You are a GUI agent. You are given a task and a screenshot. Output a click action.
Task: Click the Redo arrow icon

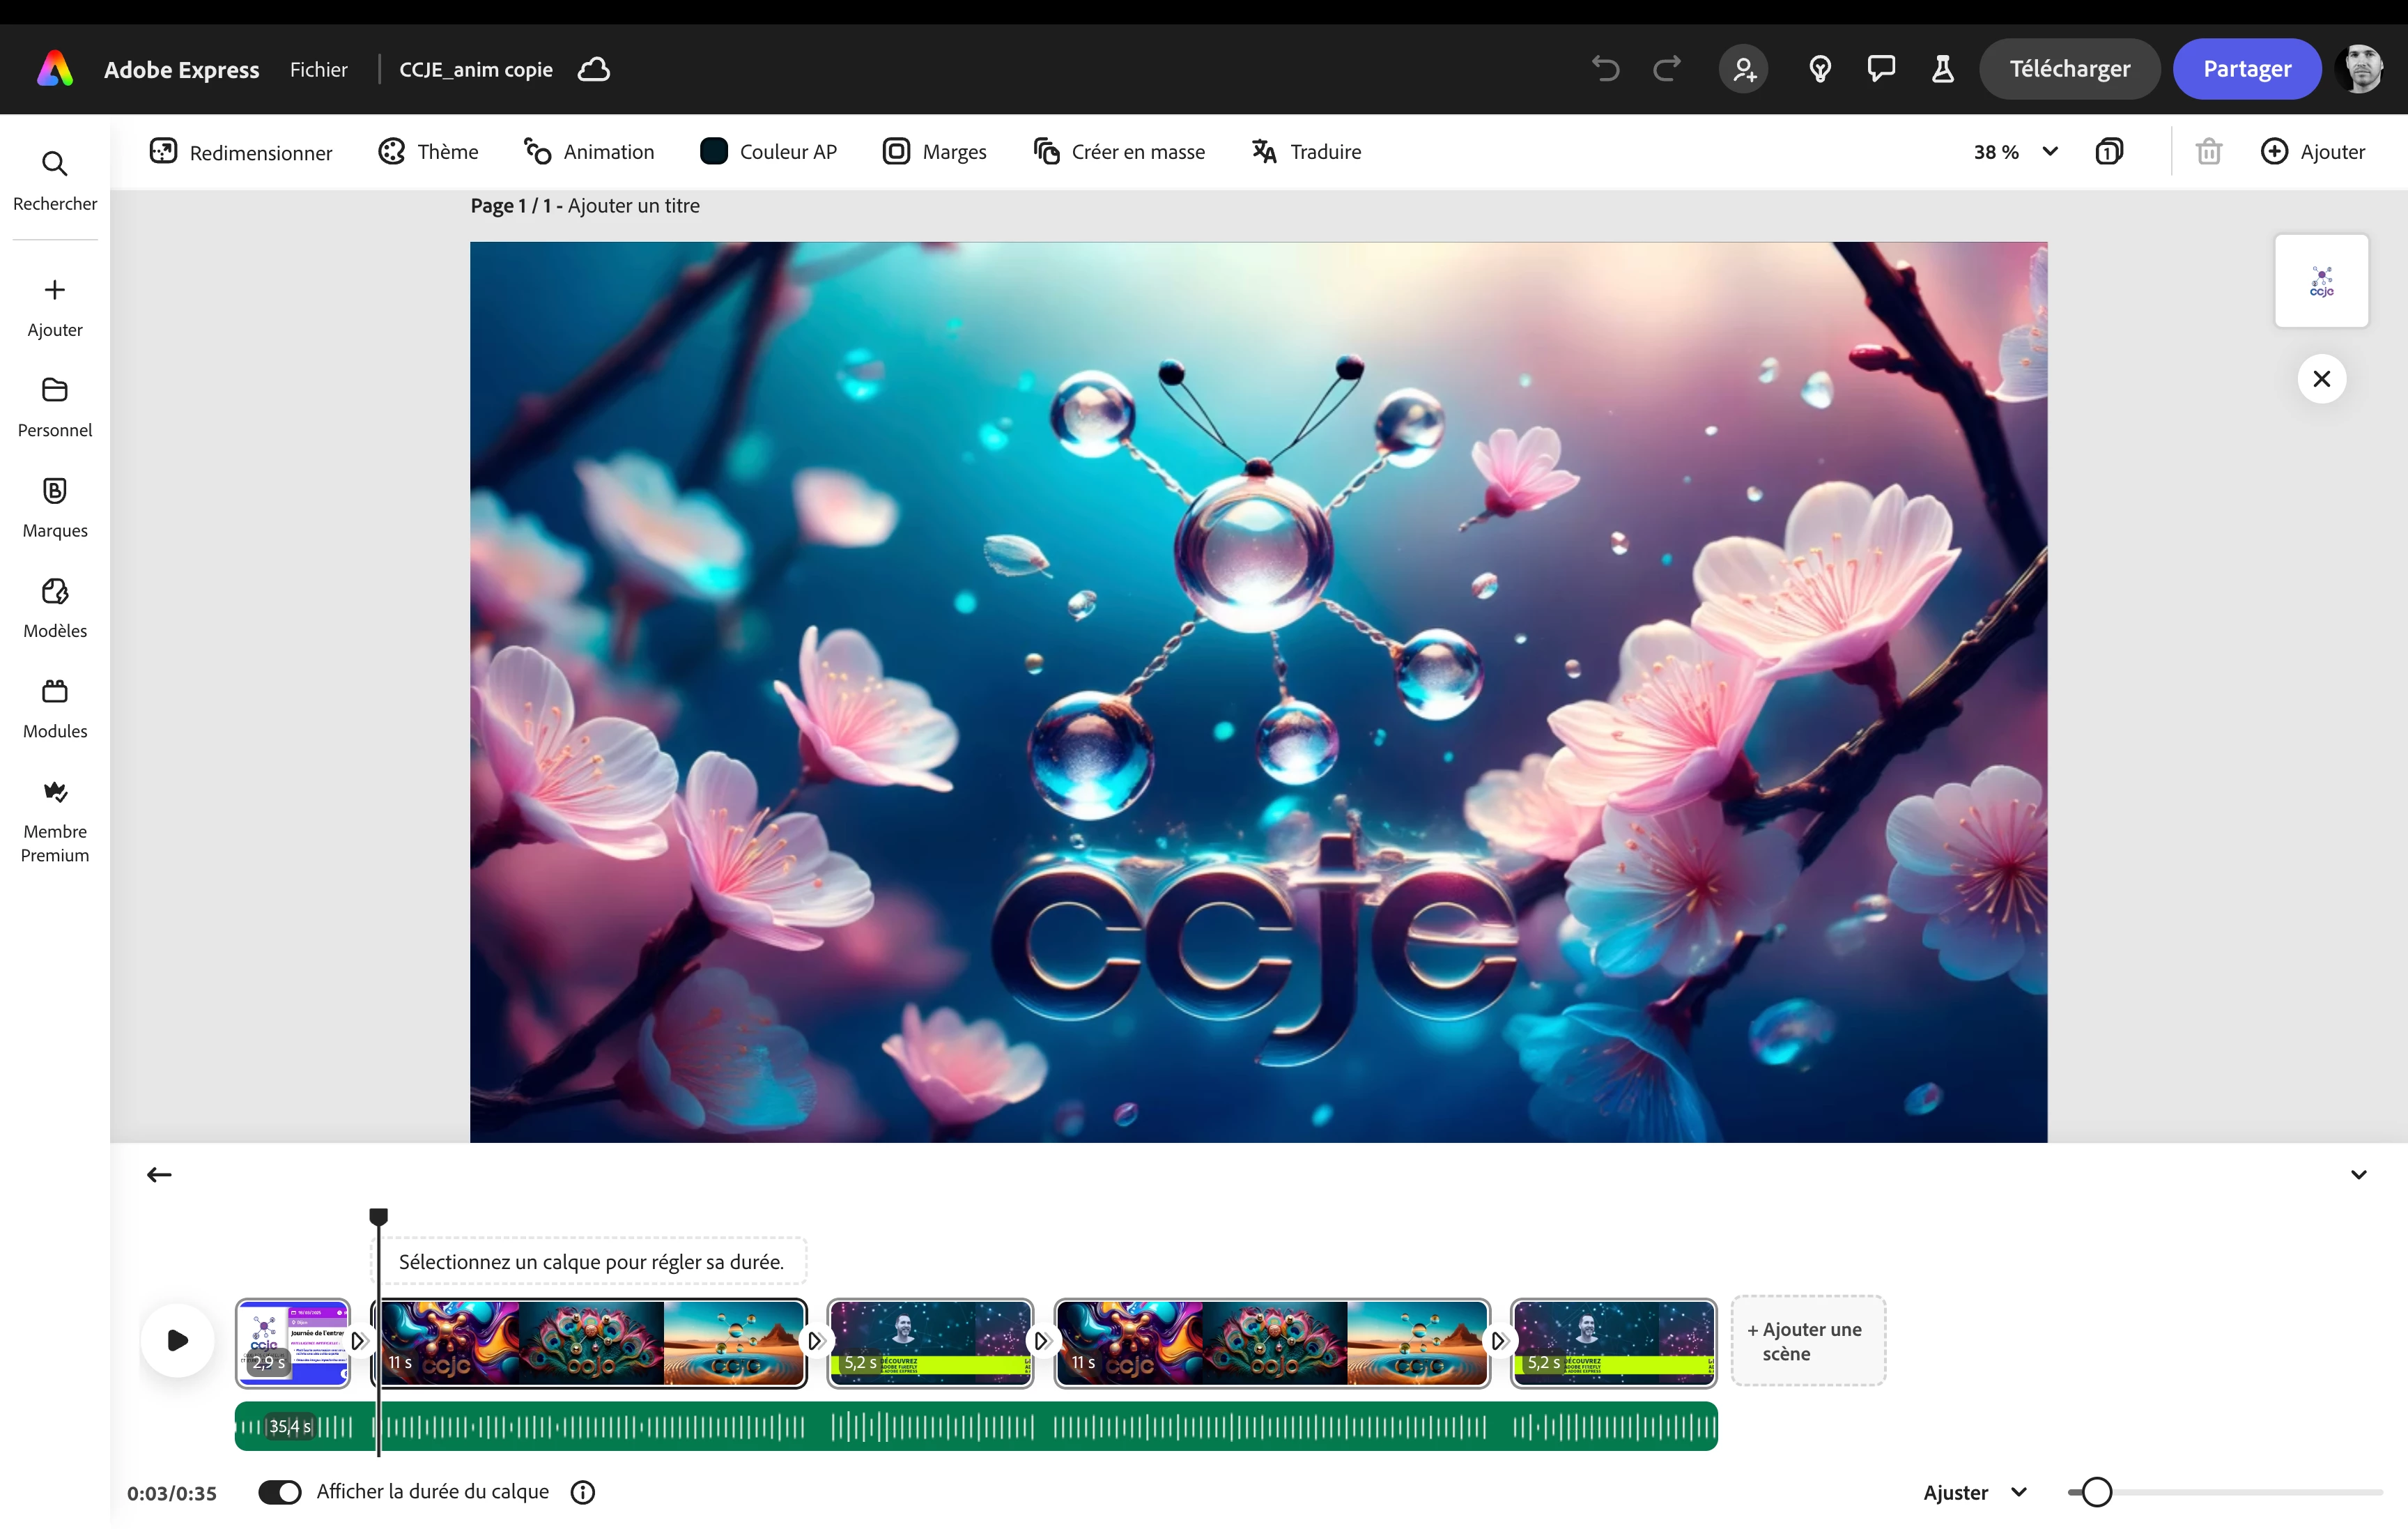click(1667, 69)
